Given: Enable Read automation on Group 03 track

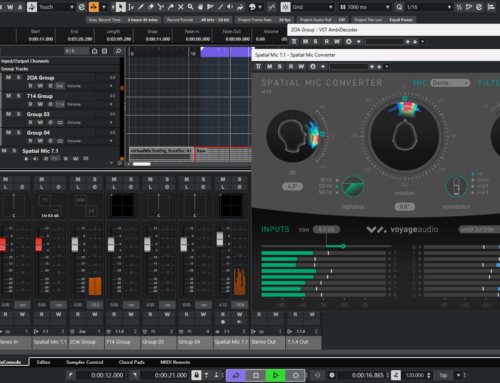Looking at the screenshot, I should pos(30,122).
